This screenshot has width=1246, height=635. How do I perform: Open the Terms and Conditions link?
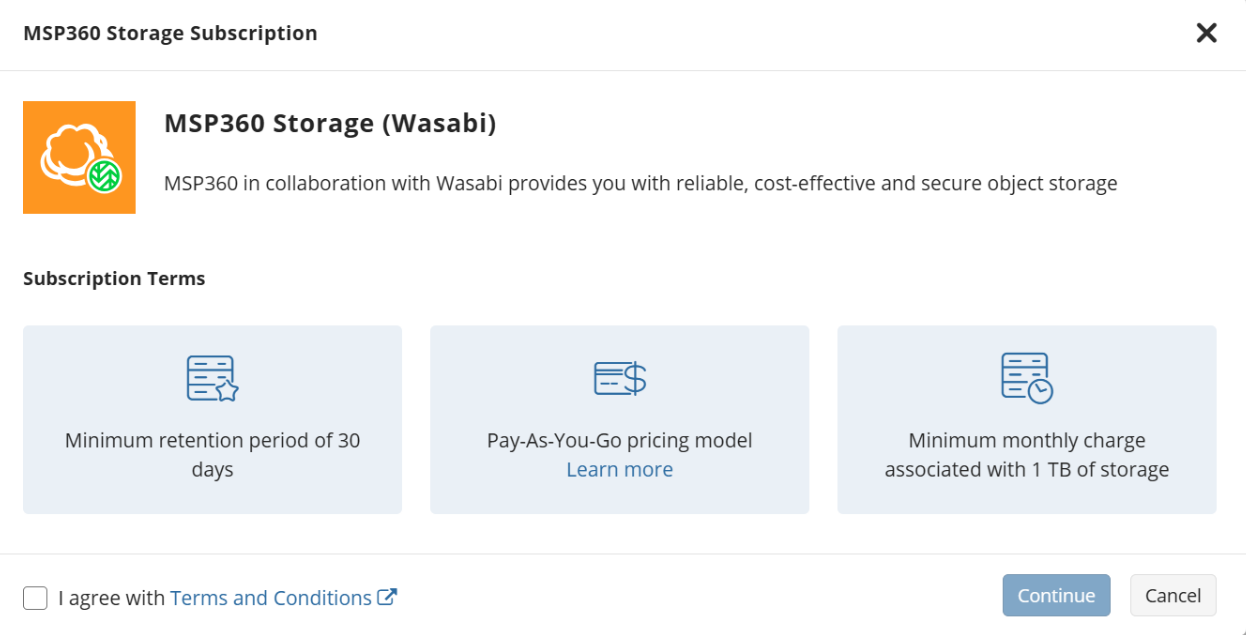271,598
